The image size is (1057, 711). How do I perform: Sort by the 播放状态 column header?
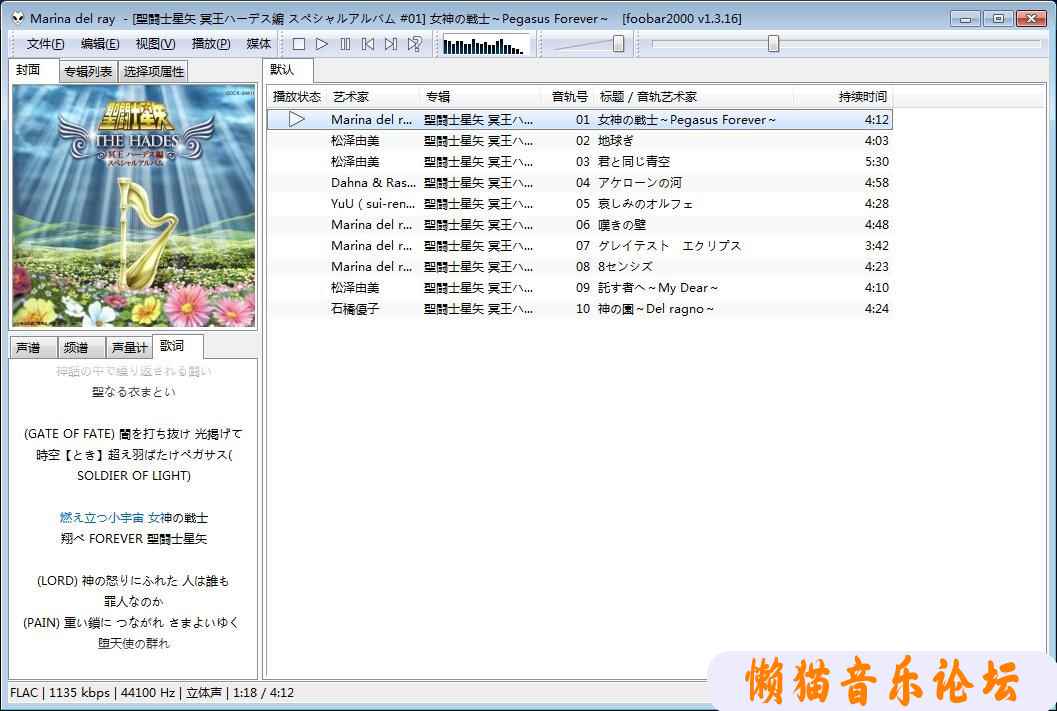click(x=297, y=97)
